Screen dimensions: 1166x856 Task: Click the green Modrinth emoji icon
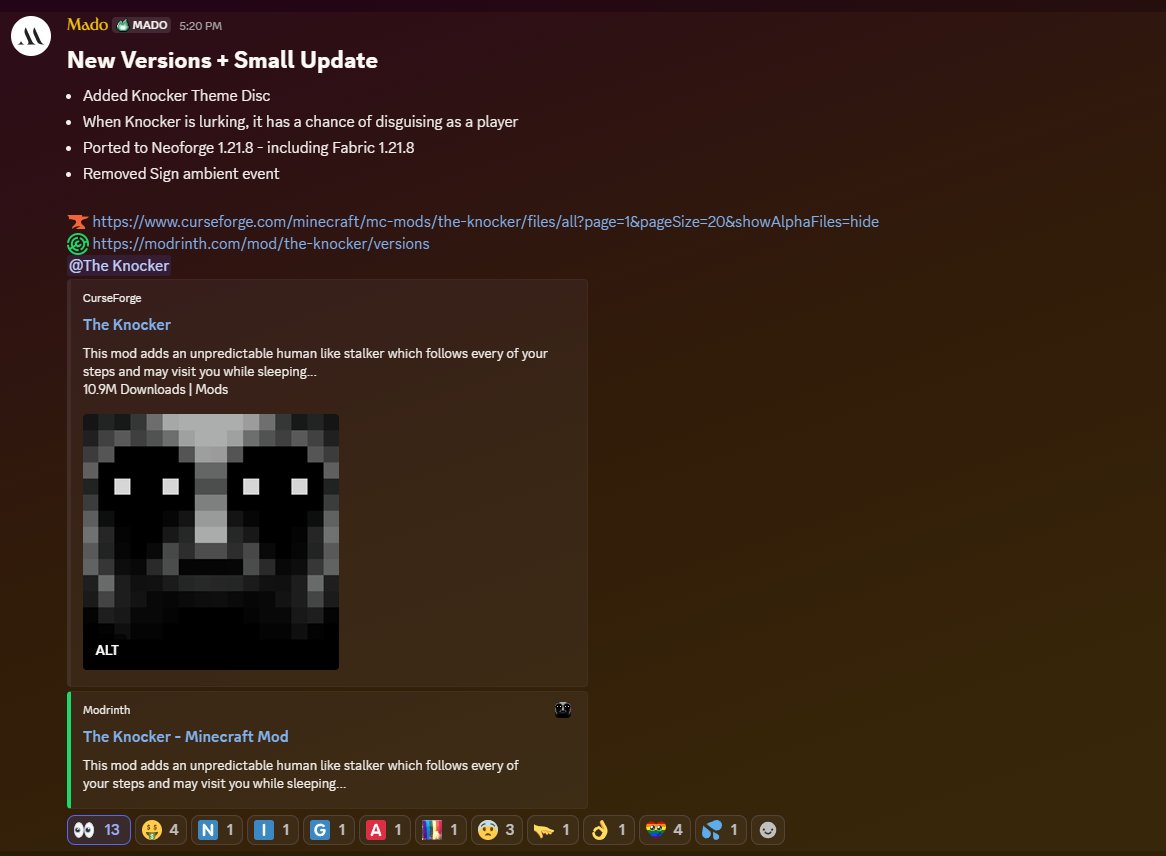pos(78,244)
